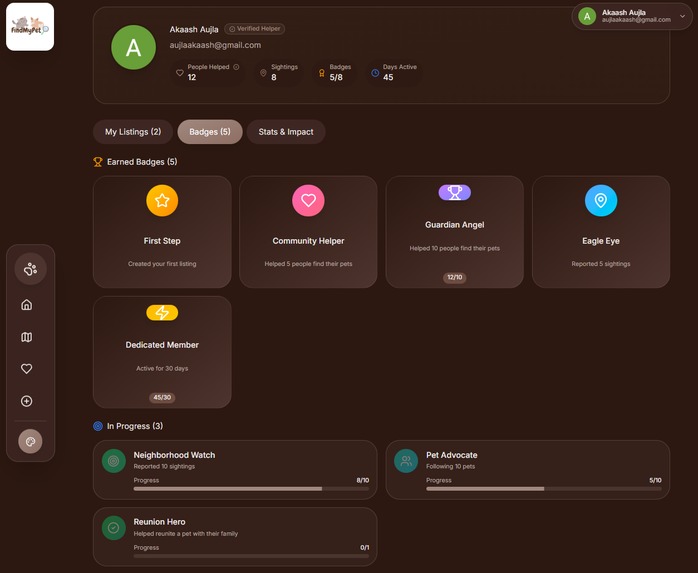
Task: Open favorites heart icon in sidebar
Action: 27,369
